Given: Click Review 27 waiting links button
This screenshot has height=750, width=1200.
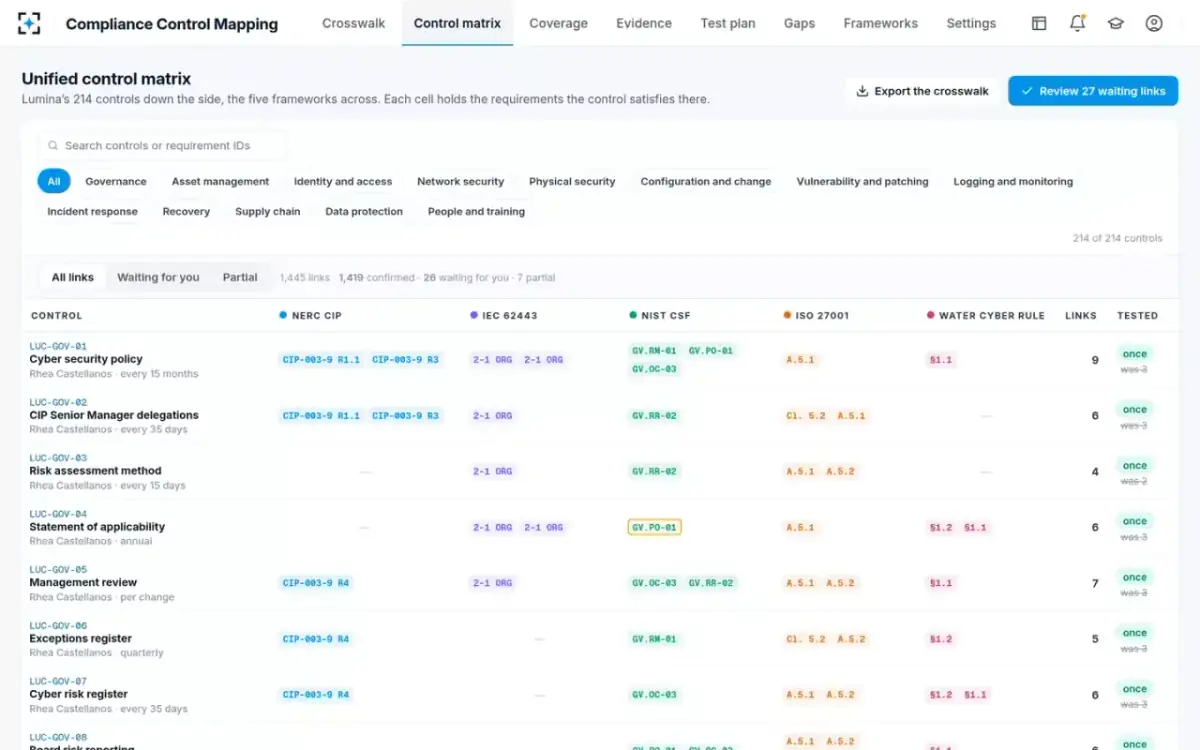Looking at the screenshot, I should click(x=1093, y=91).
